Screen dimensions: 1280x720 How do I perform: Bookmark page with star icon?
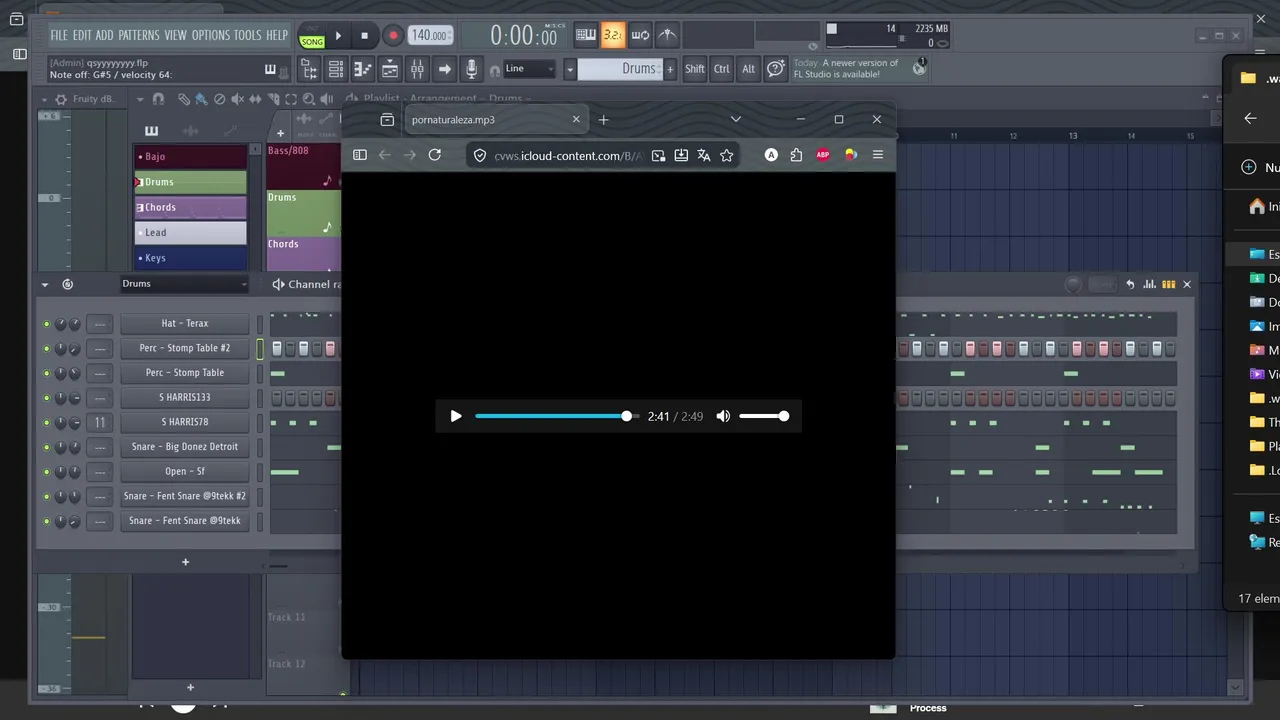pos(727,155)
